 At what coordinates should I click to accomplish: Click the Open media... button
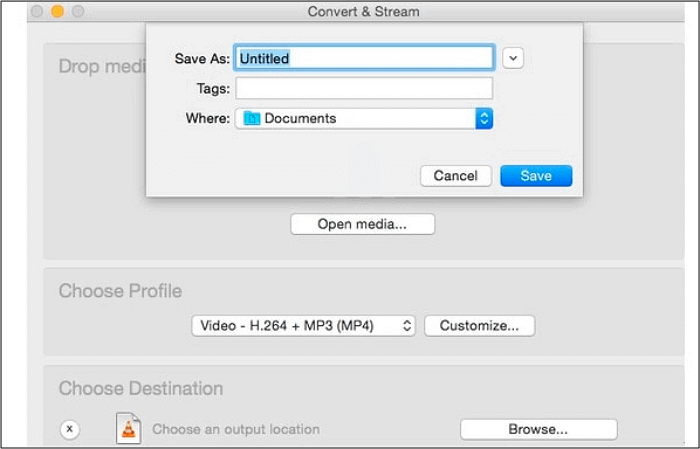pyautogui.click(x=362, y=224)
